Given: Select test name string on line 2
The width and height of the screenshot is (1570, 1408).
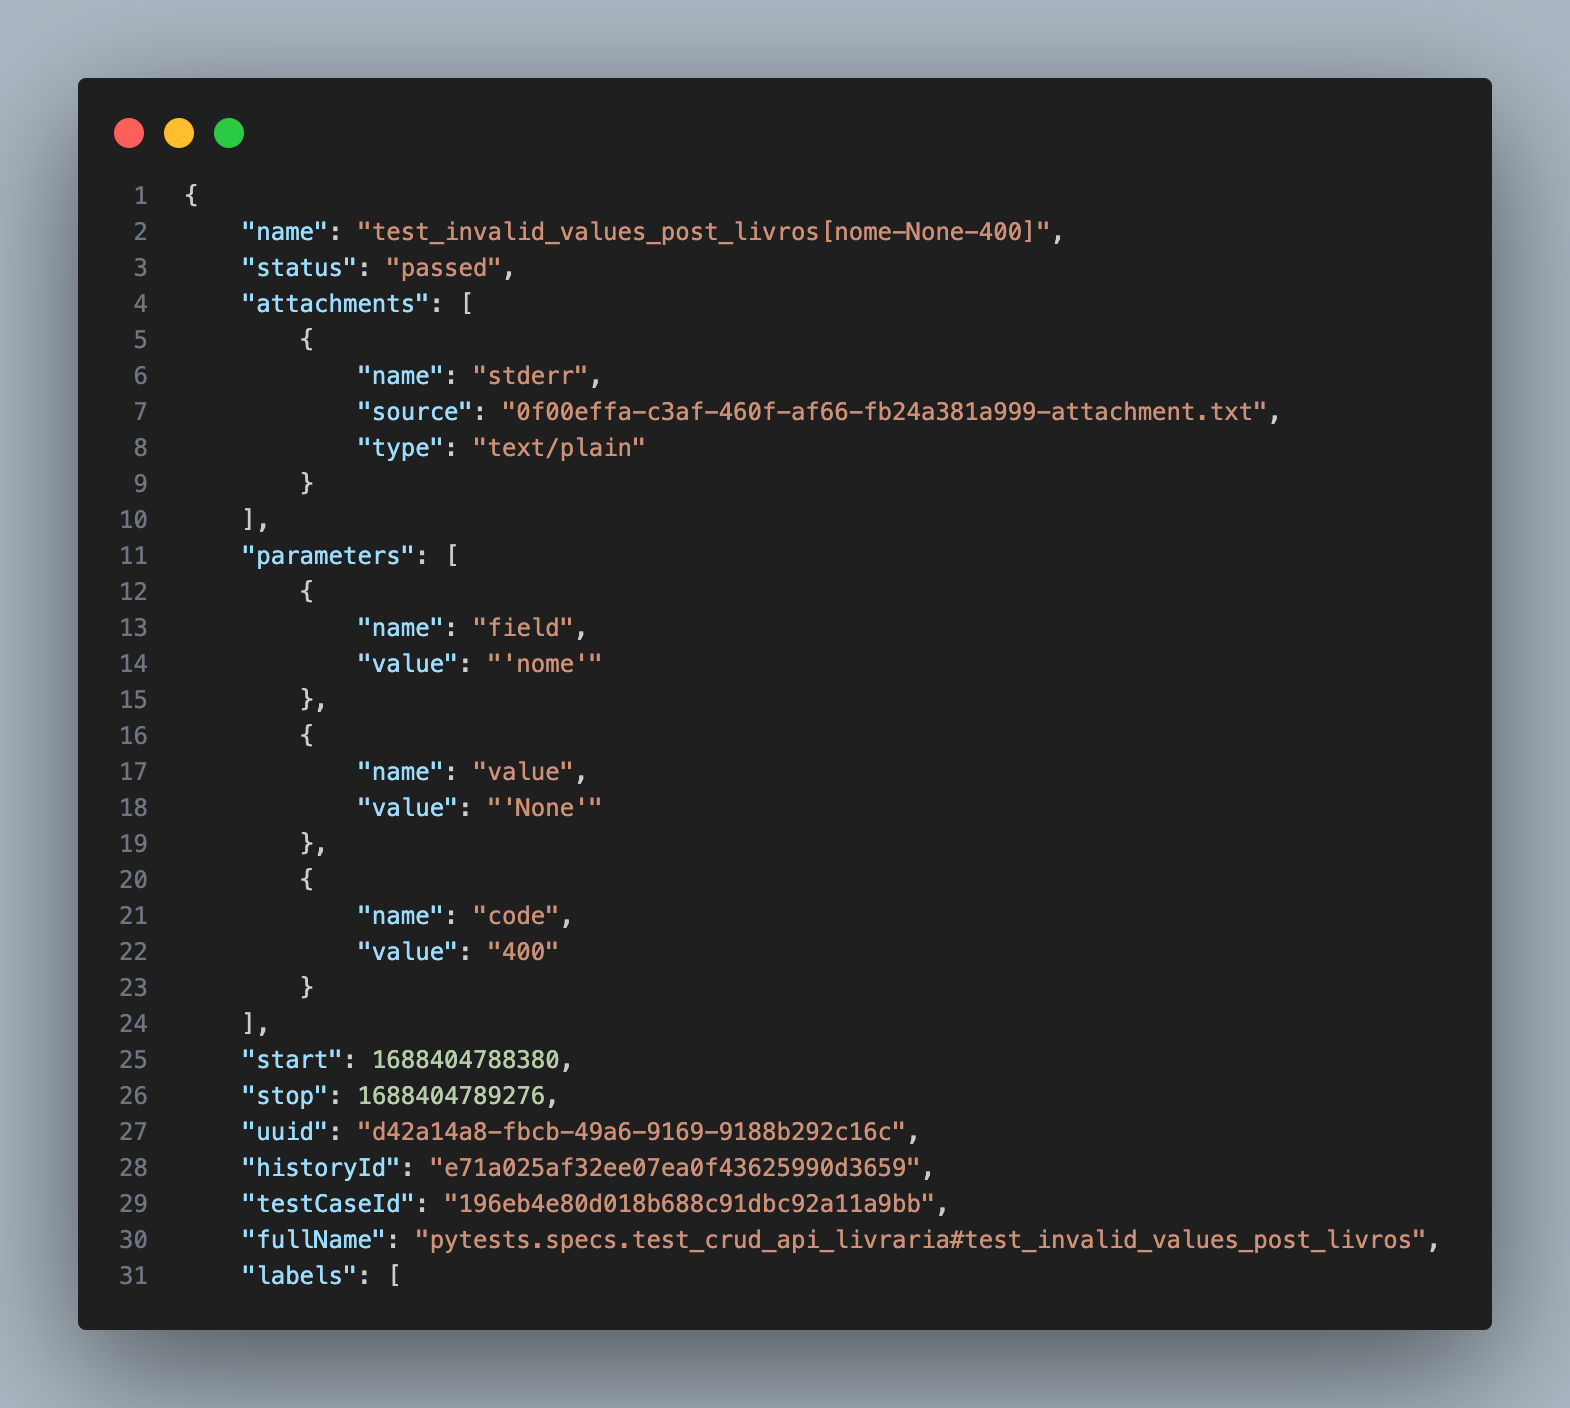Looking at the screenshot, I should point(704,232).
